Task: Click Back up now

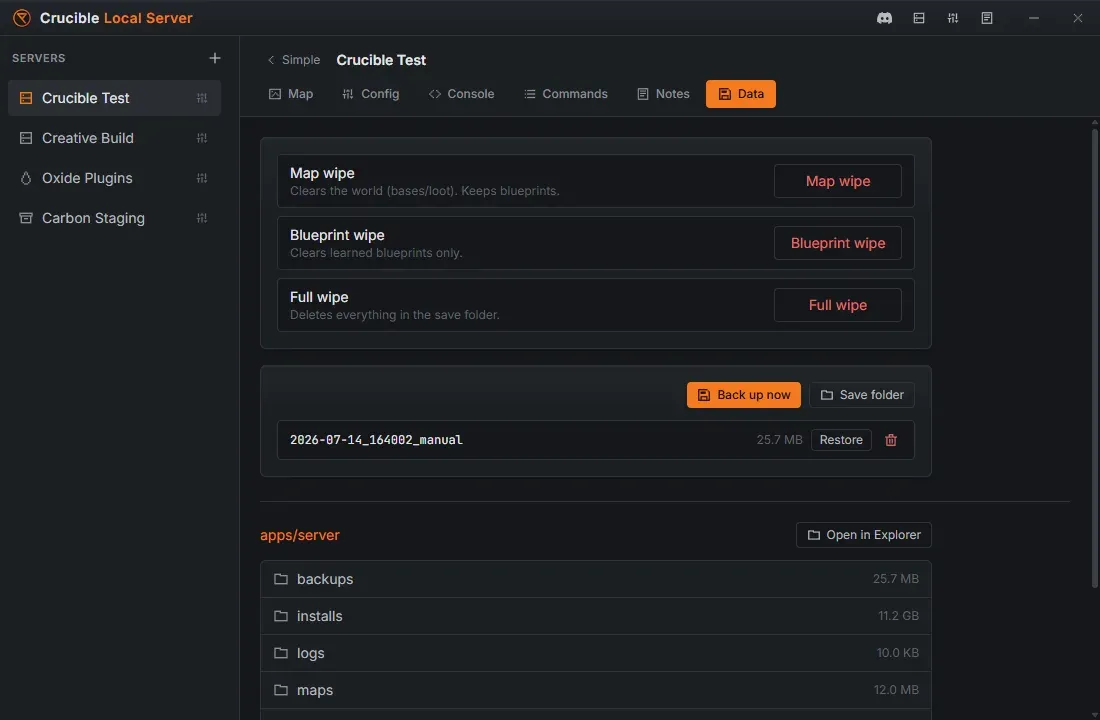Action: click(744, 395)
